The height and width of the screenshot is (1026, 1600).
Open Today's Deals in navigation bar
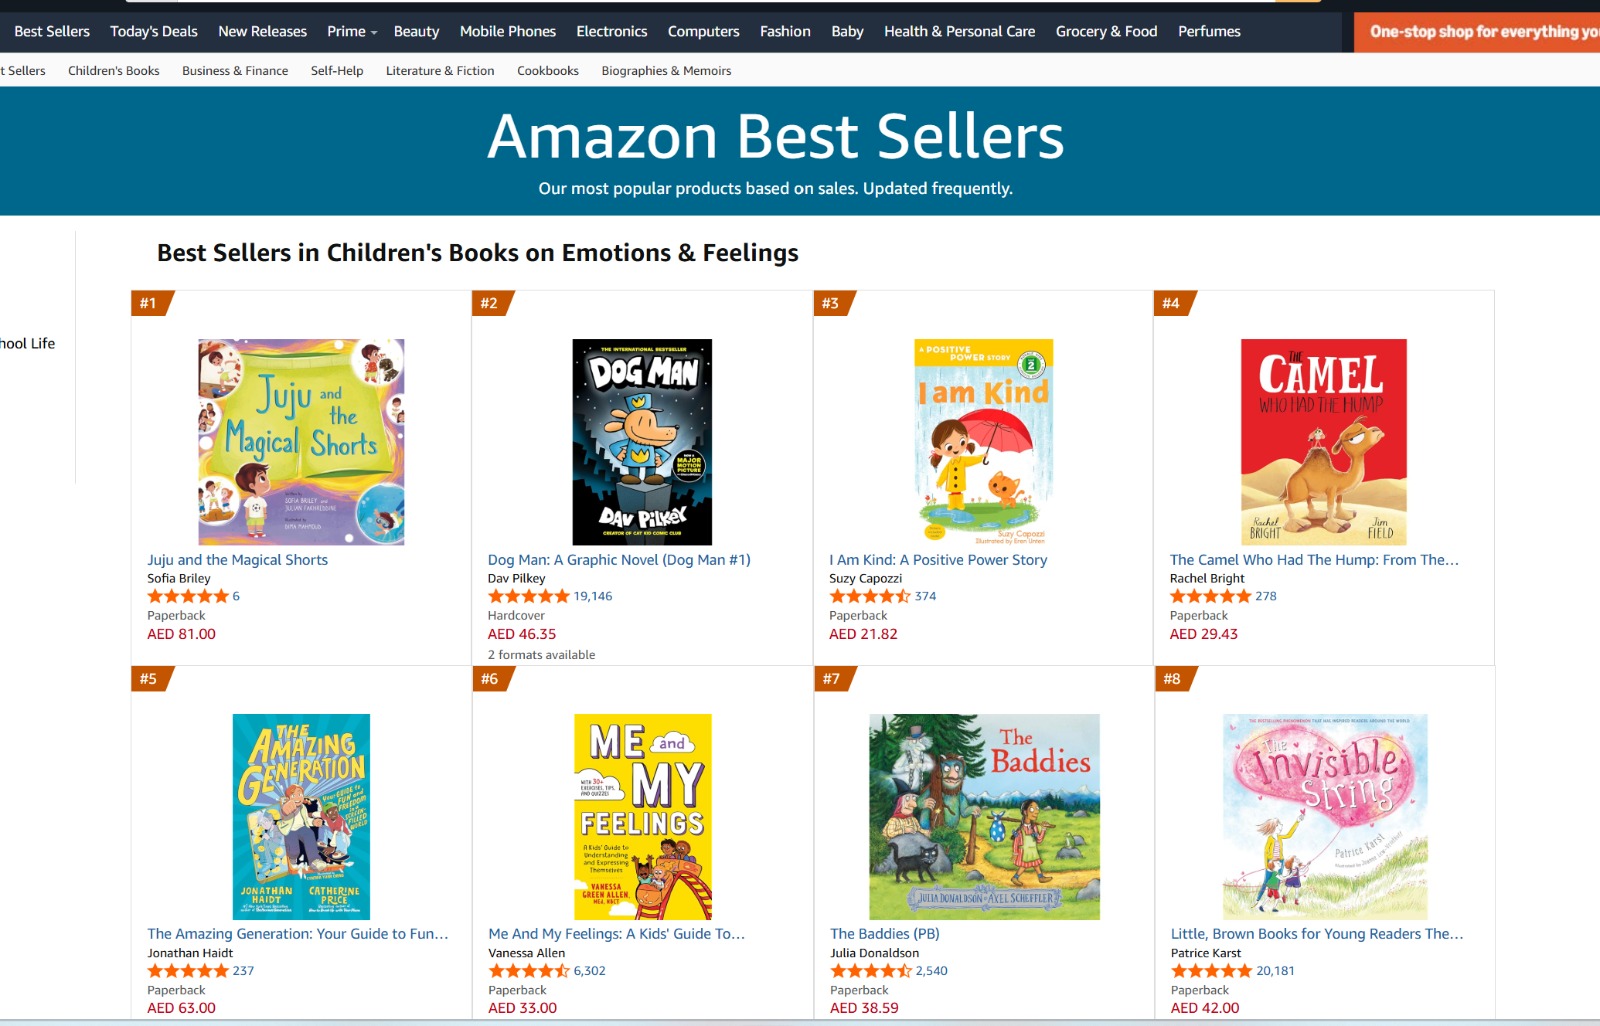(x=154, y=31)
